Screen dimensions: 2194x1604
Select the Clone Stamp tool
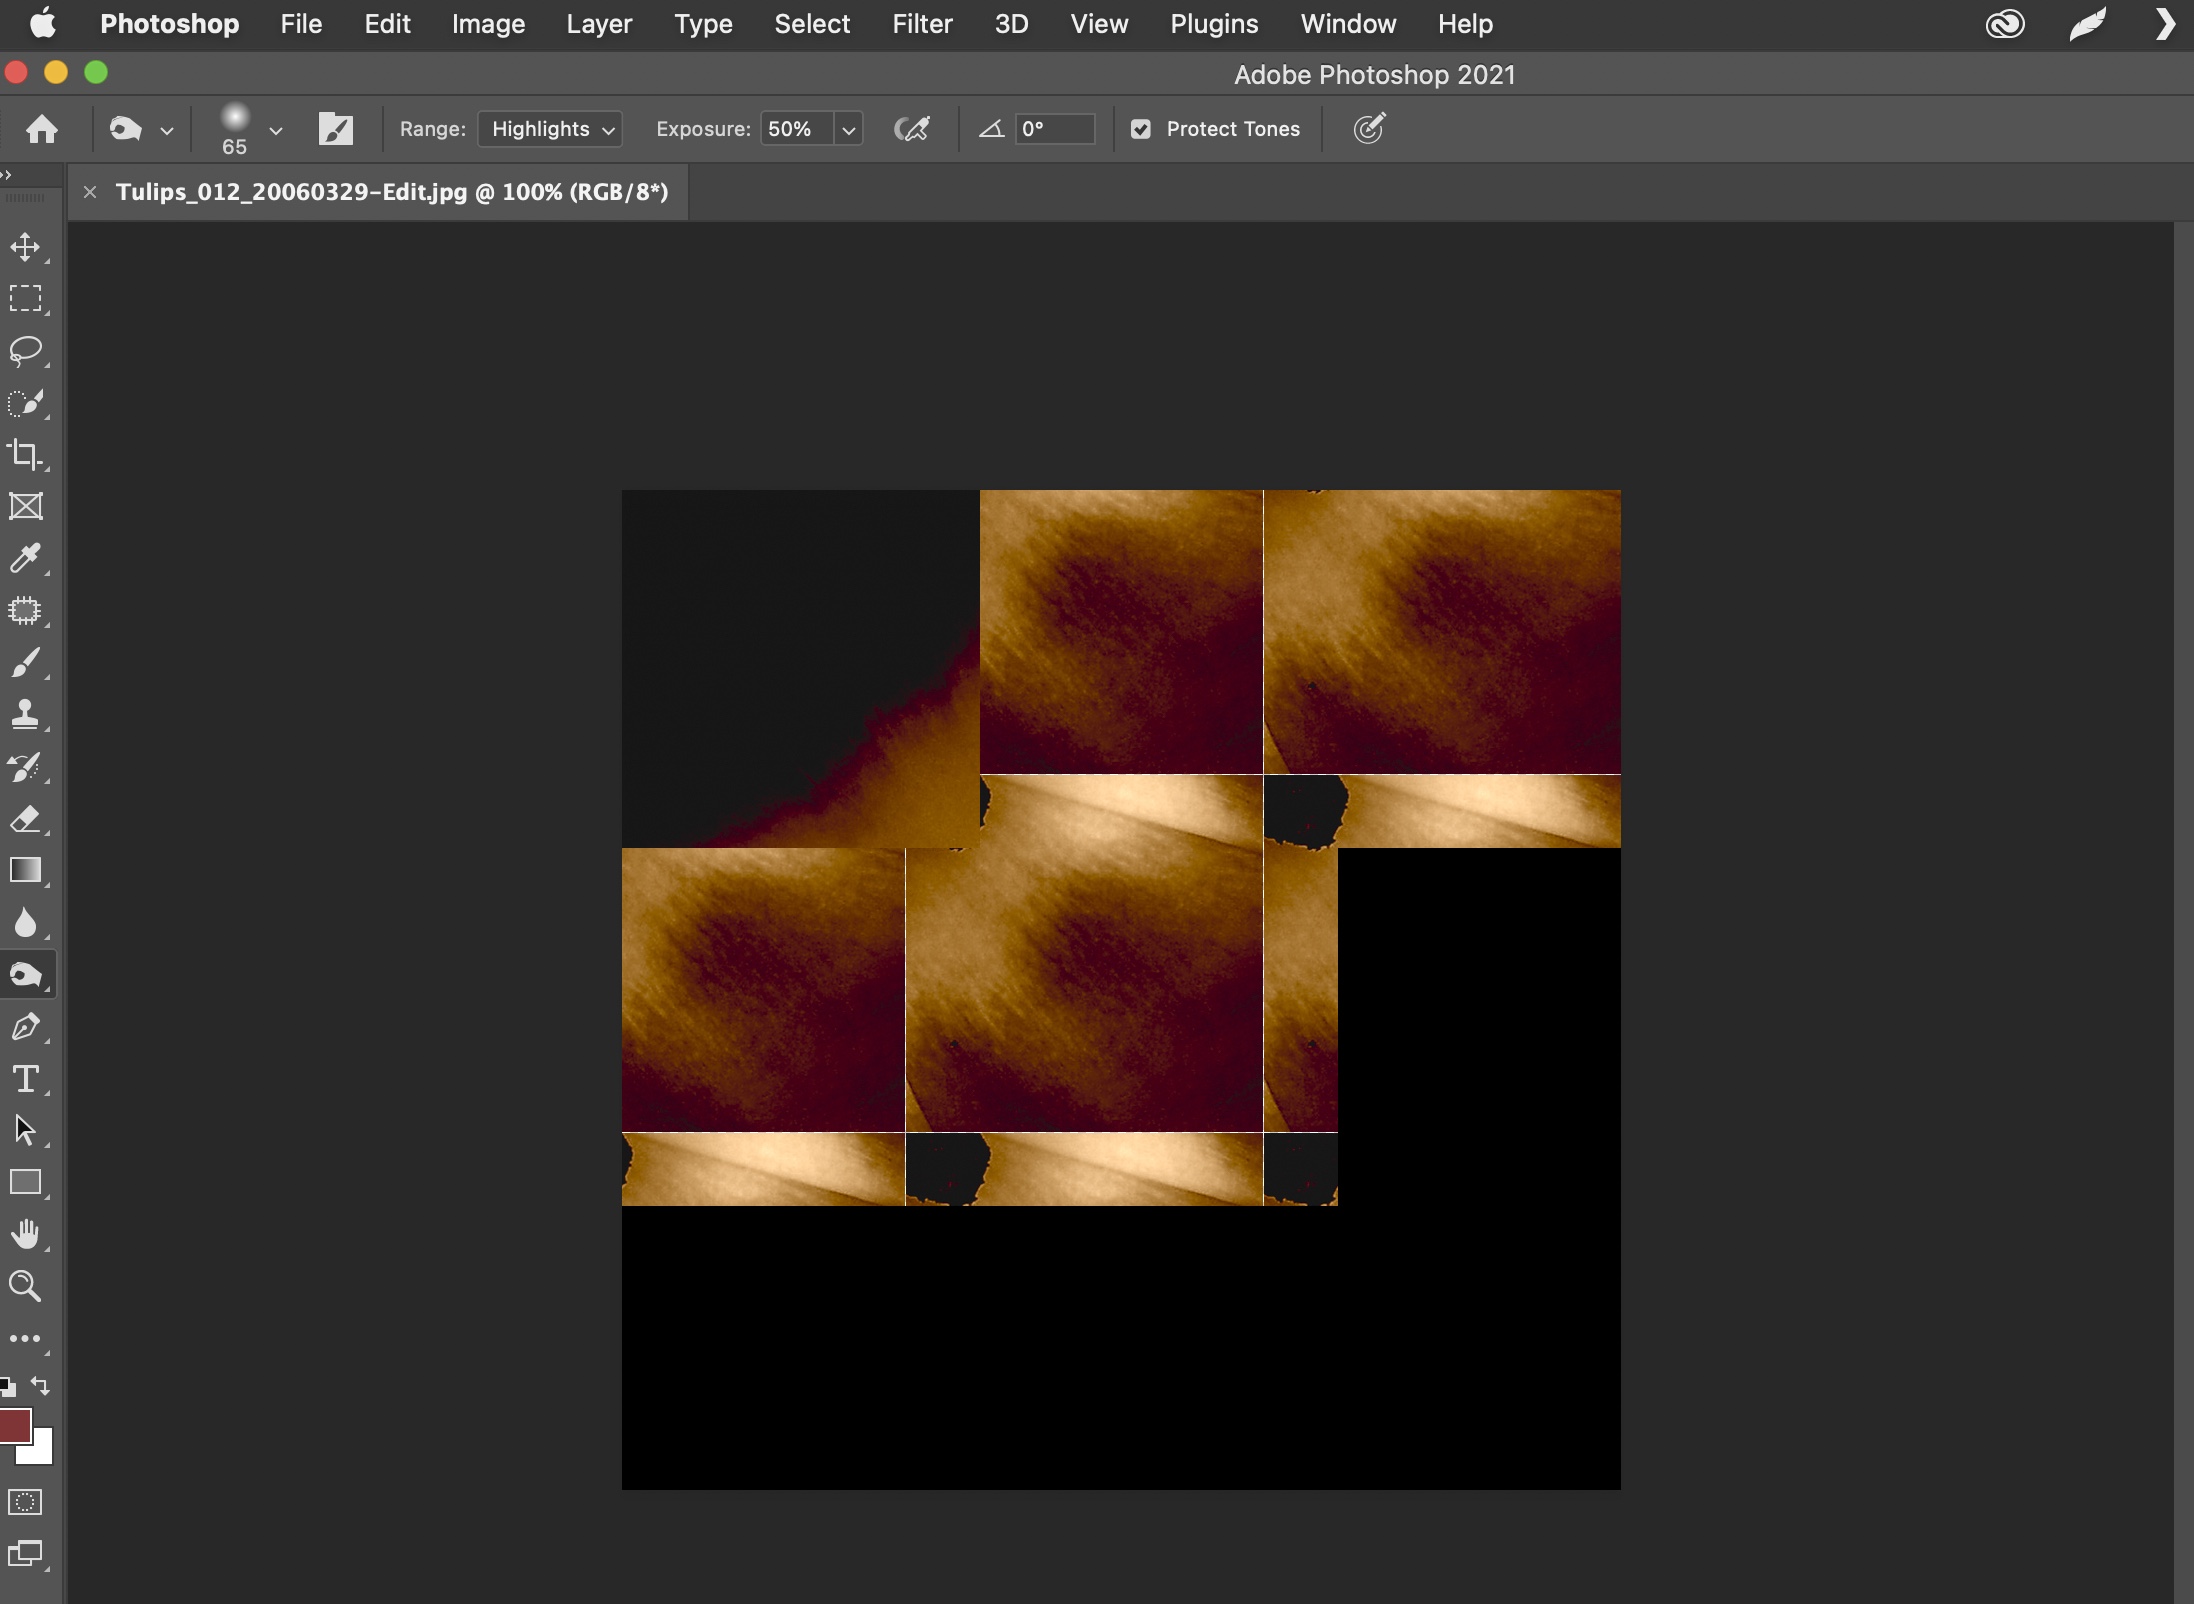[x=25, y=713]
